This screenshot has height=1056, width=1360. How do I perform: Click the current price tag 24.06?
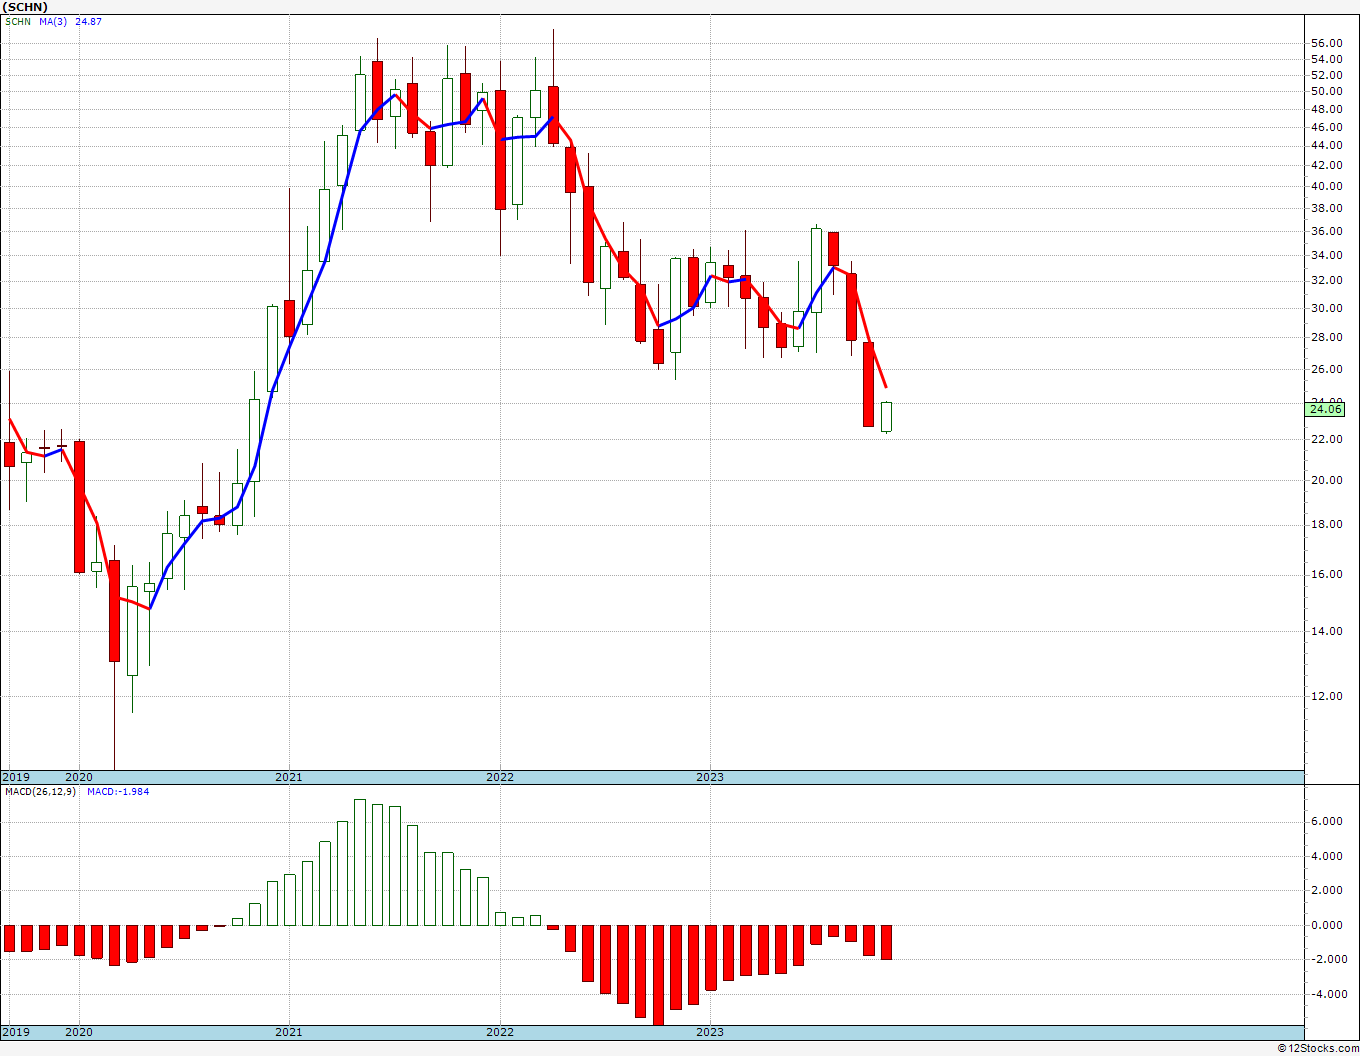[x=1325, y=409]
